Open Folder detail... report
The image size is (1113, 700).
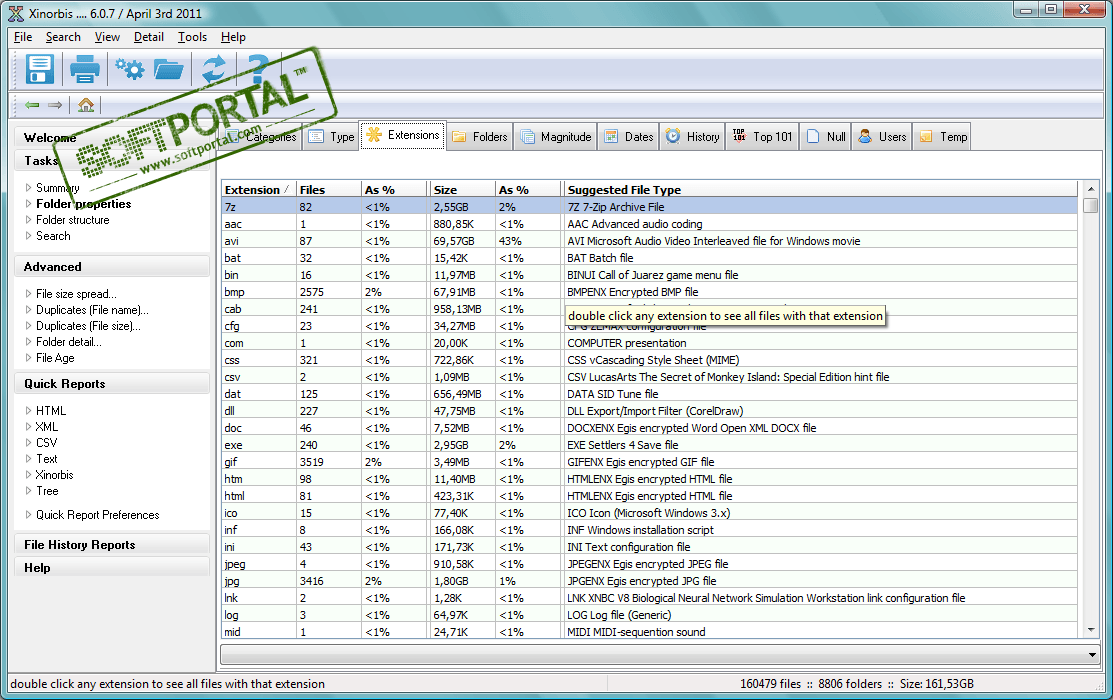(69, 342)
